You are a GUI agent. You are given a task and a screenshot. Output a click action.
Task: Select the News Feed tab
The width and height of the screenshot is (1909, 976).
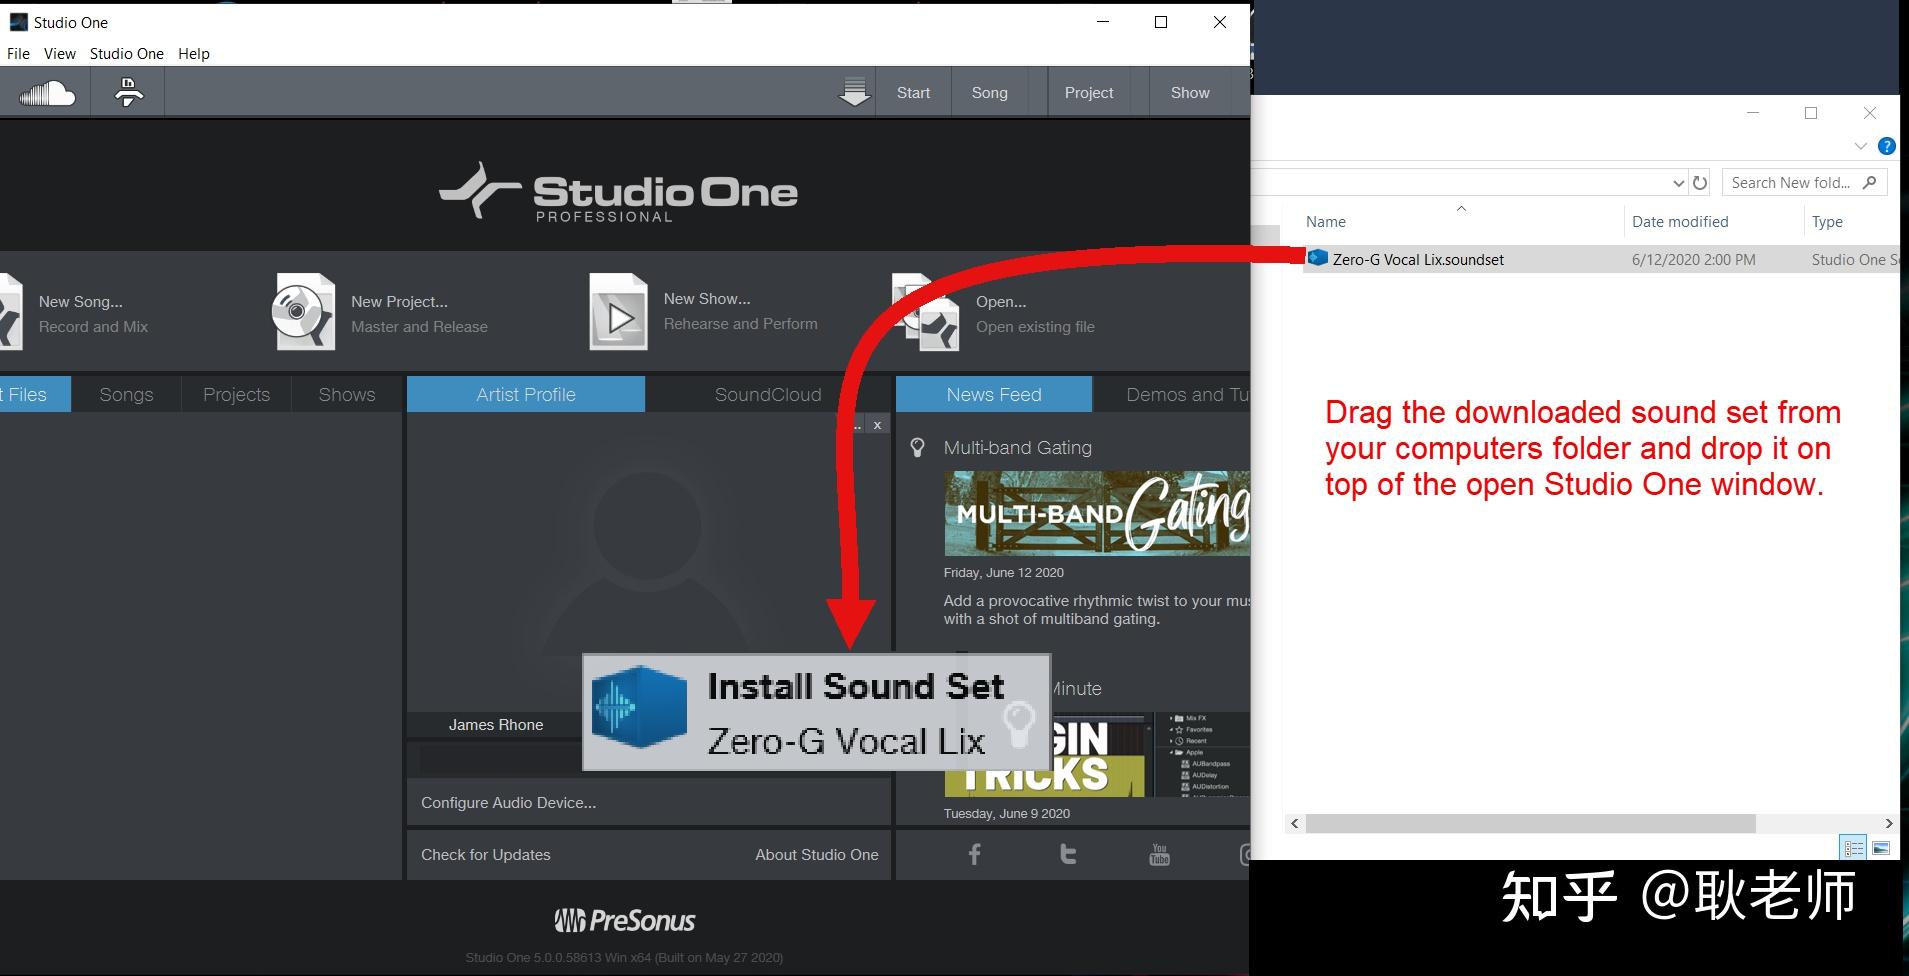tap(994, 395)
